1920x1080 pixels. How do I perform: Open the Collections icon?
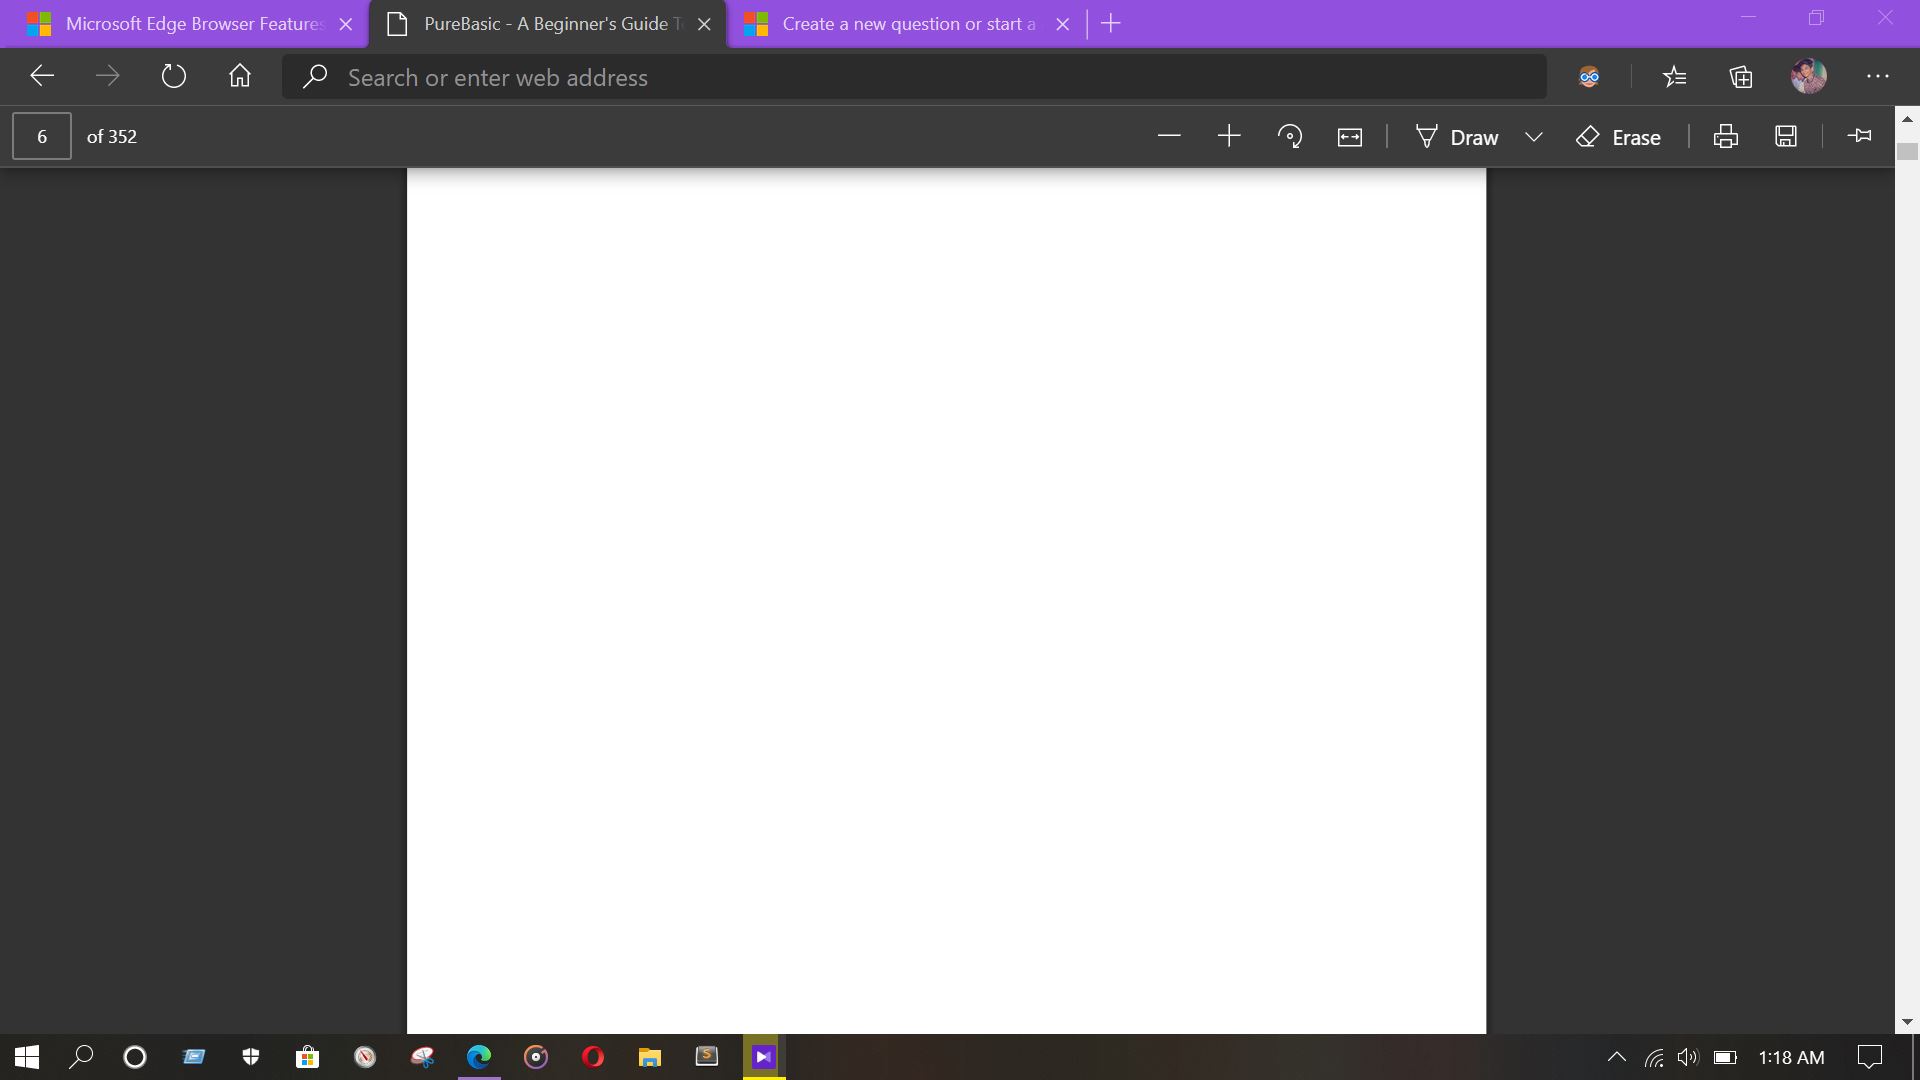pos(1741,77)
